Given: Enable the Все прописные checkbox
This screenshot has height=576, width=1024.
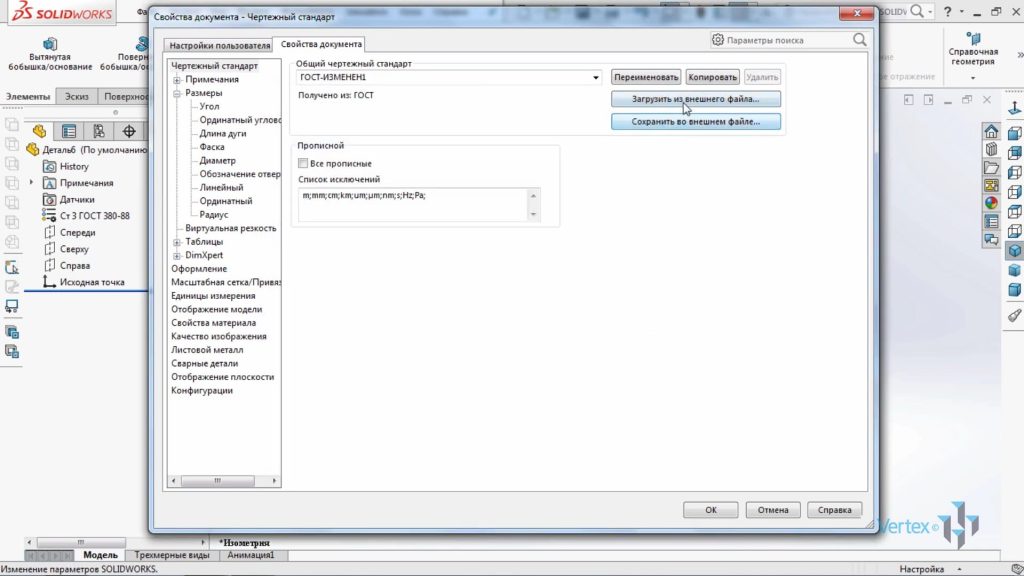Looking at the screenshot, I should pos(302,163).
